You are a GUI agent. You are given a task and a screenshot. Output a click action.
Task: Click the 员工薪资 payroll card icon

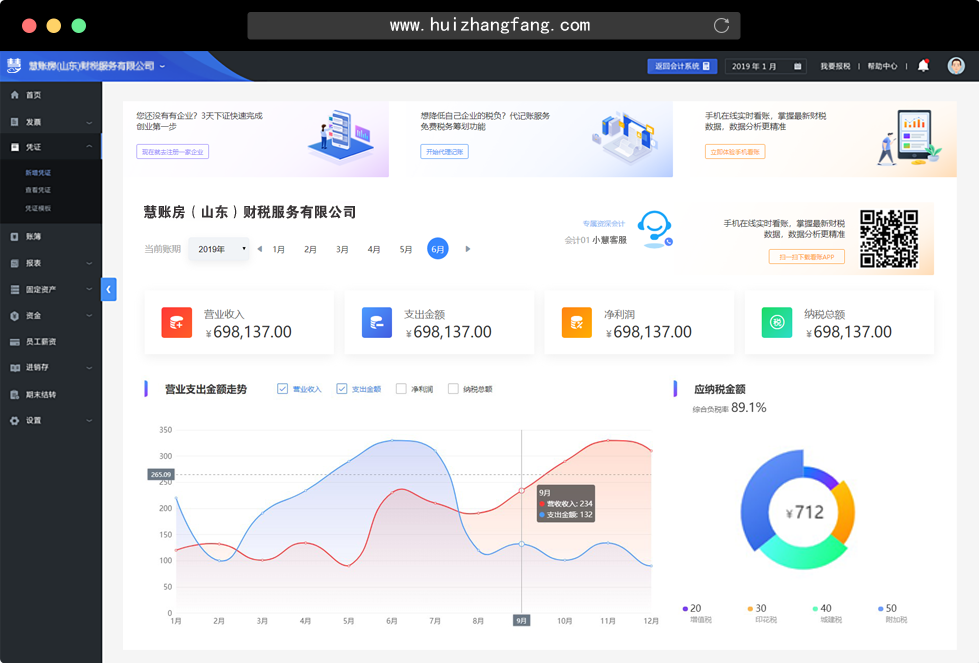pyautogui.click(x=14, y=341)
